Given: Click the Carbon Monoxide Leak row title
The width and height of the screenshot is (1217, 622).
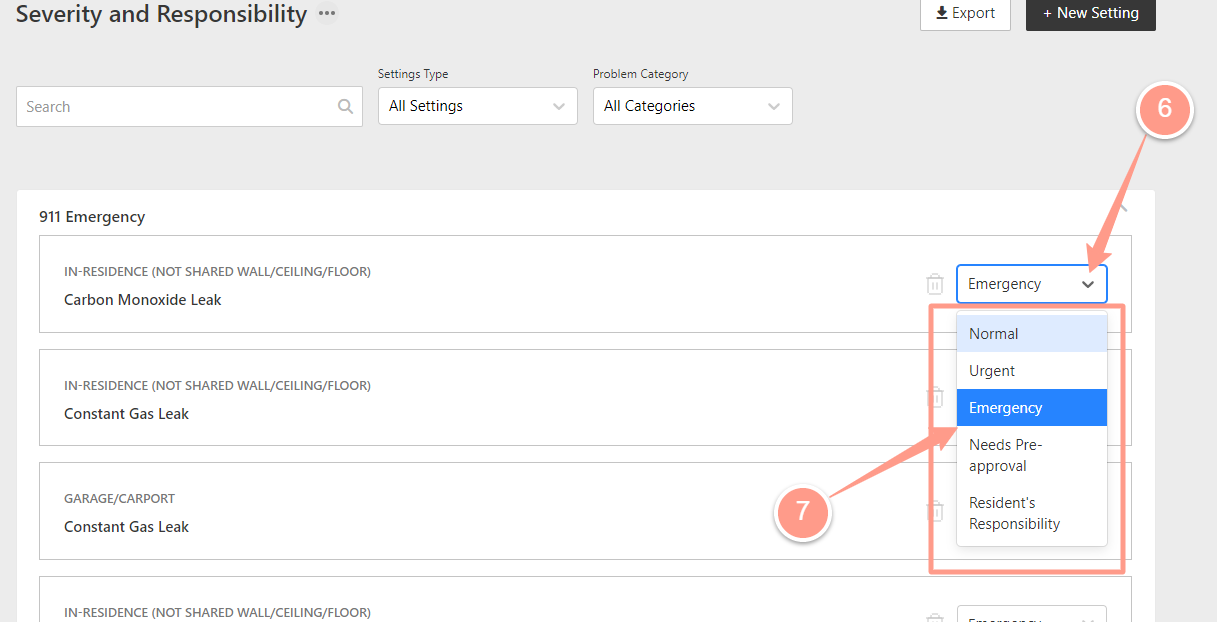Looking at the screenshot, I should pos(143,300).
